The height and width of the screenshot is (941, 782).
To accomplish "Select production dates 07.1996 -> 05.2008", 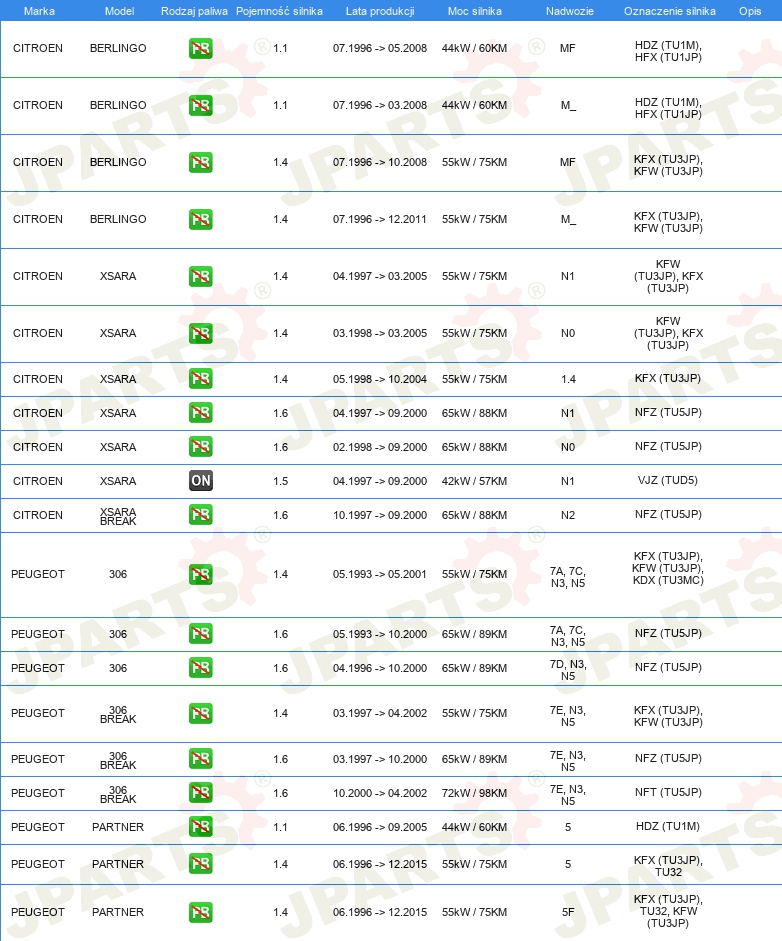I will pos(380,49).
